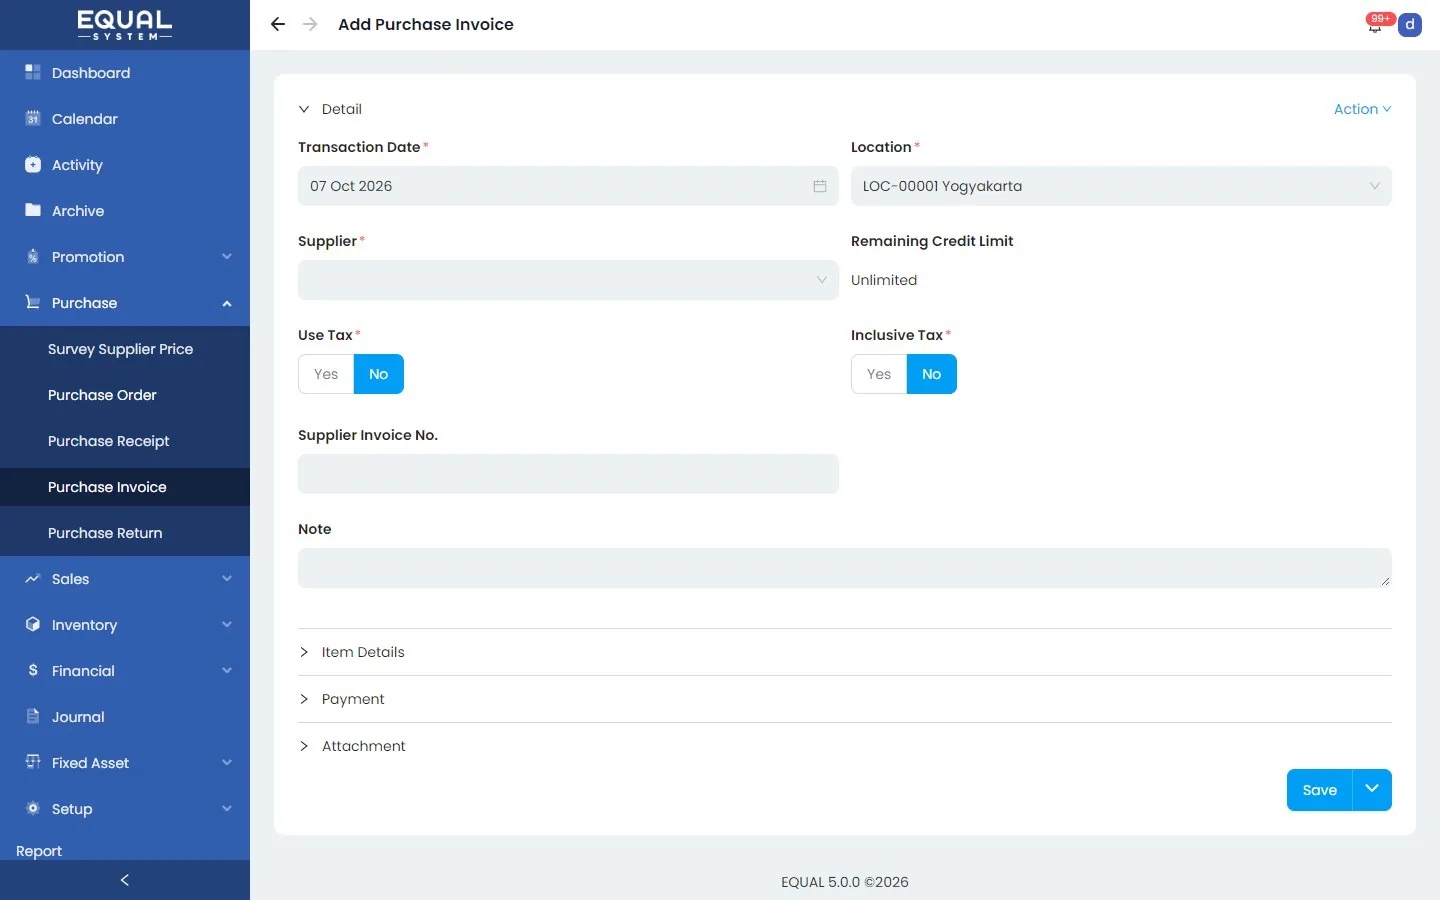Collapse the sidebar with the bottom chevron
The image size is (1440, 900).
125,880
